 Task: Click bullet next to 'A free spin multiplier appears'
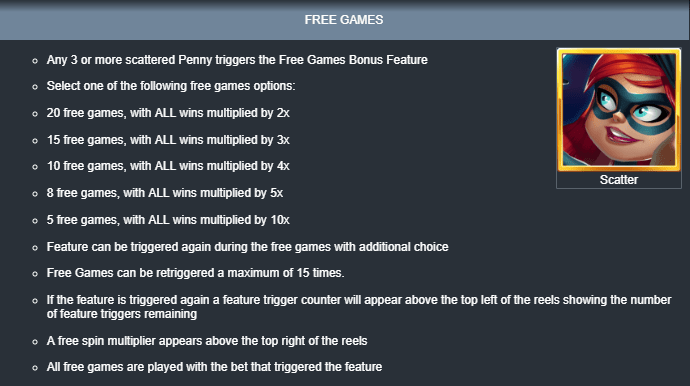point(35,342)
